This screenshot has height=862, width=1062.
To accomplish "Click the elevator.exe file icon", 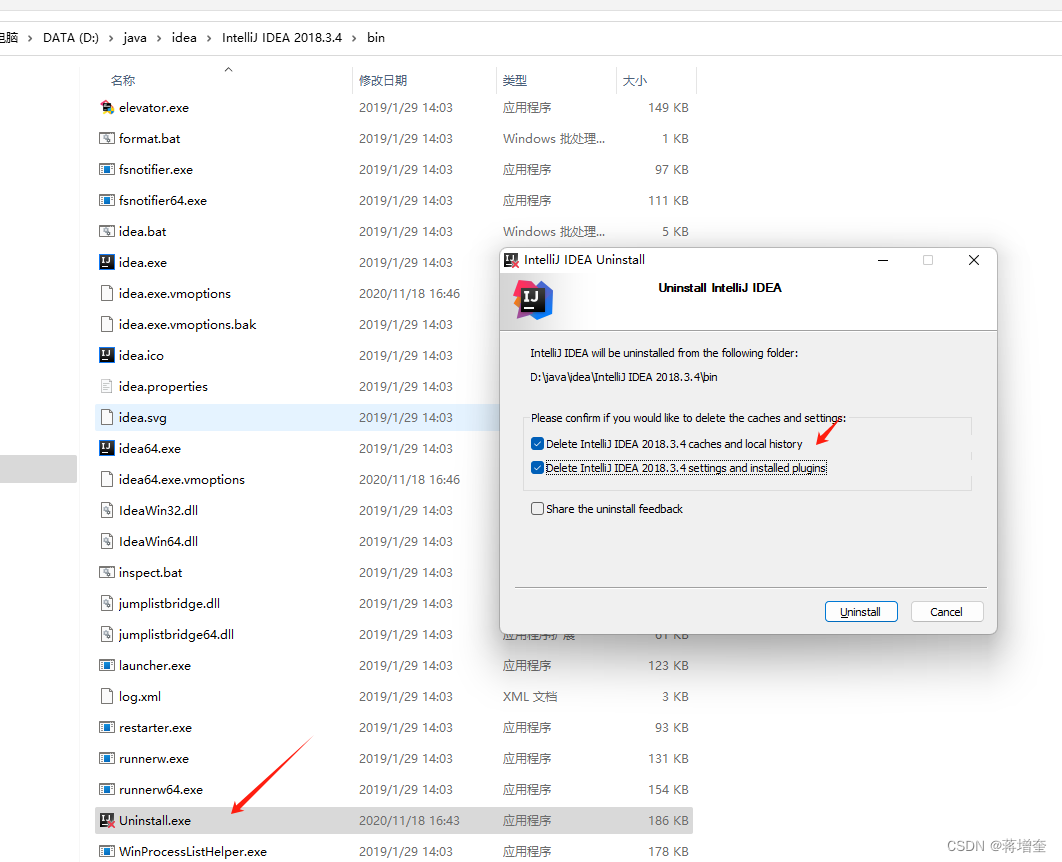I will pos(106,108).
